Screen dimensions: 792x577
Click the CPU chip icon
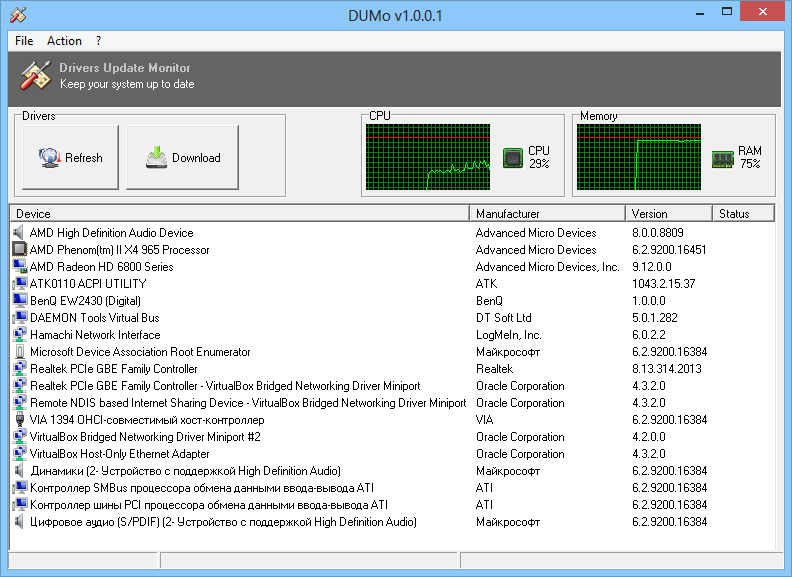513,158
